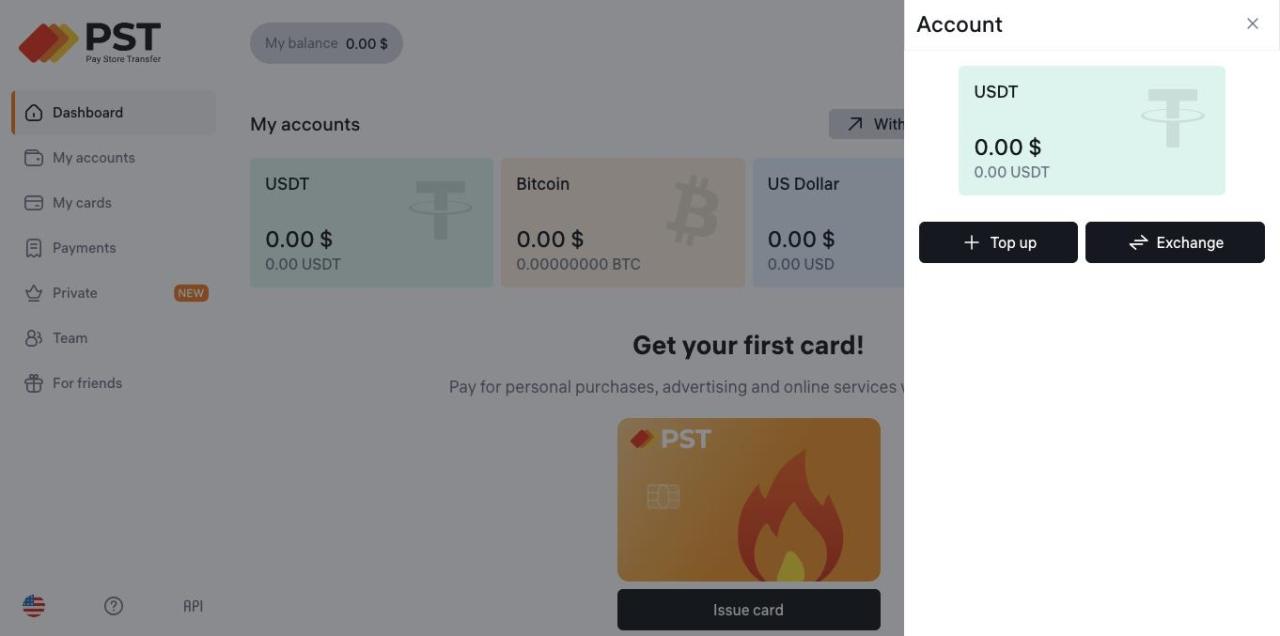Open the Team people icon
Viewport: 1280px width, 636px height.
[x=34, y=338]
